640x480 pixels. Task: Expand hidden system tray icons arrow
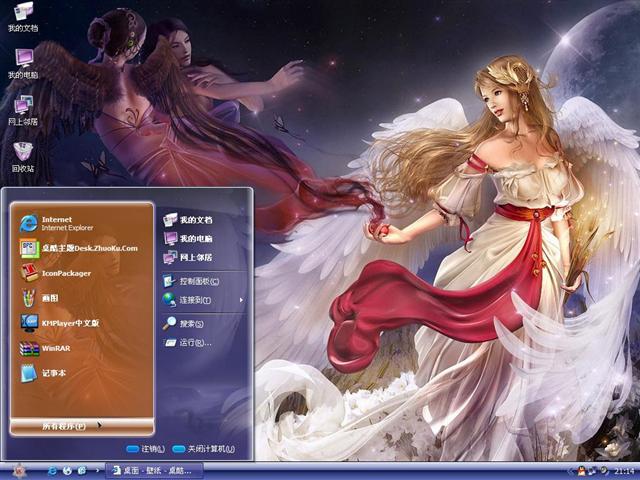coord(570,471)
